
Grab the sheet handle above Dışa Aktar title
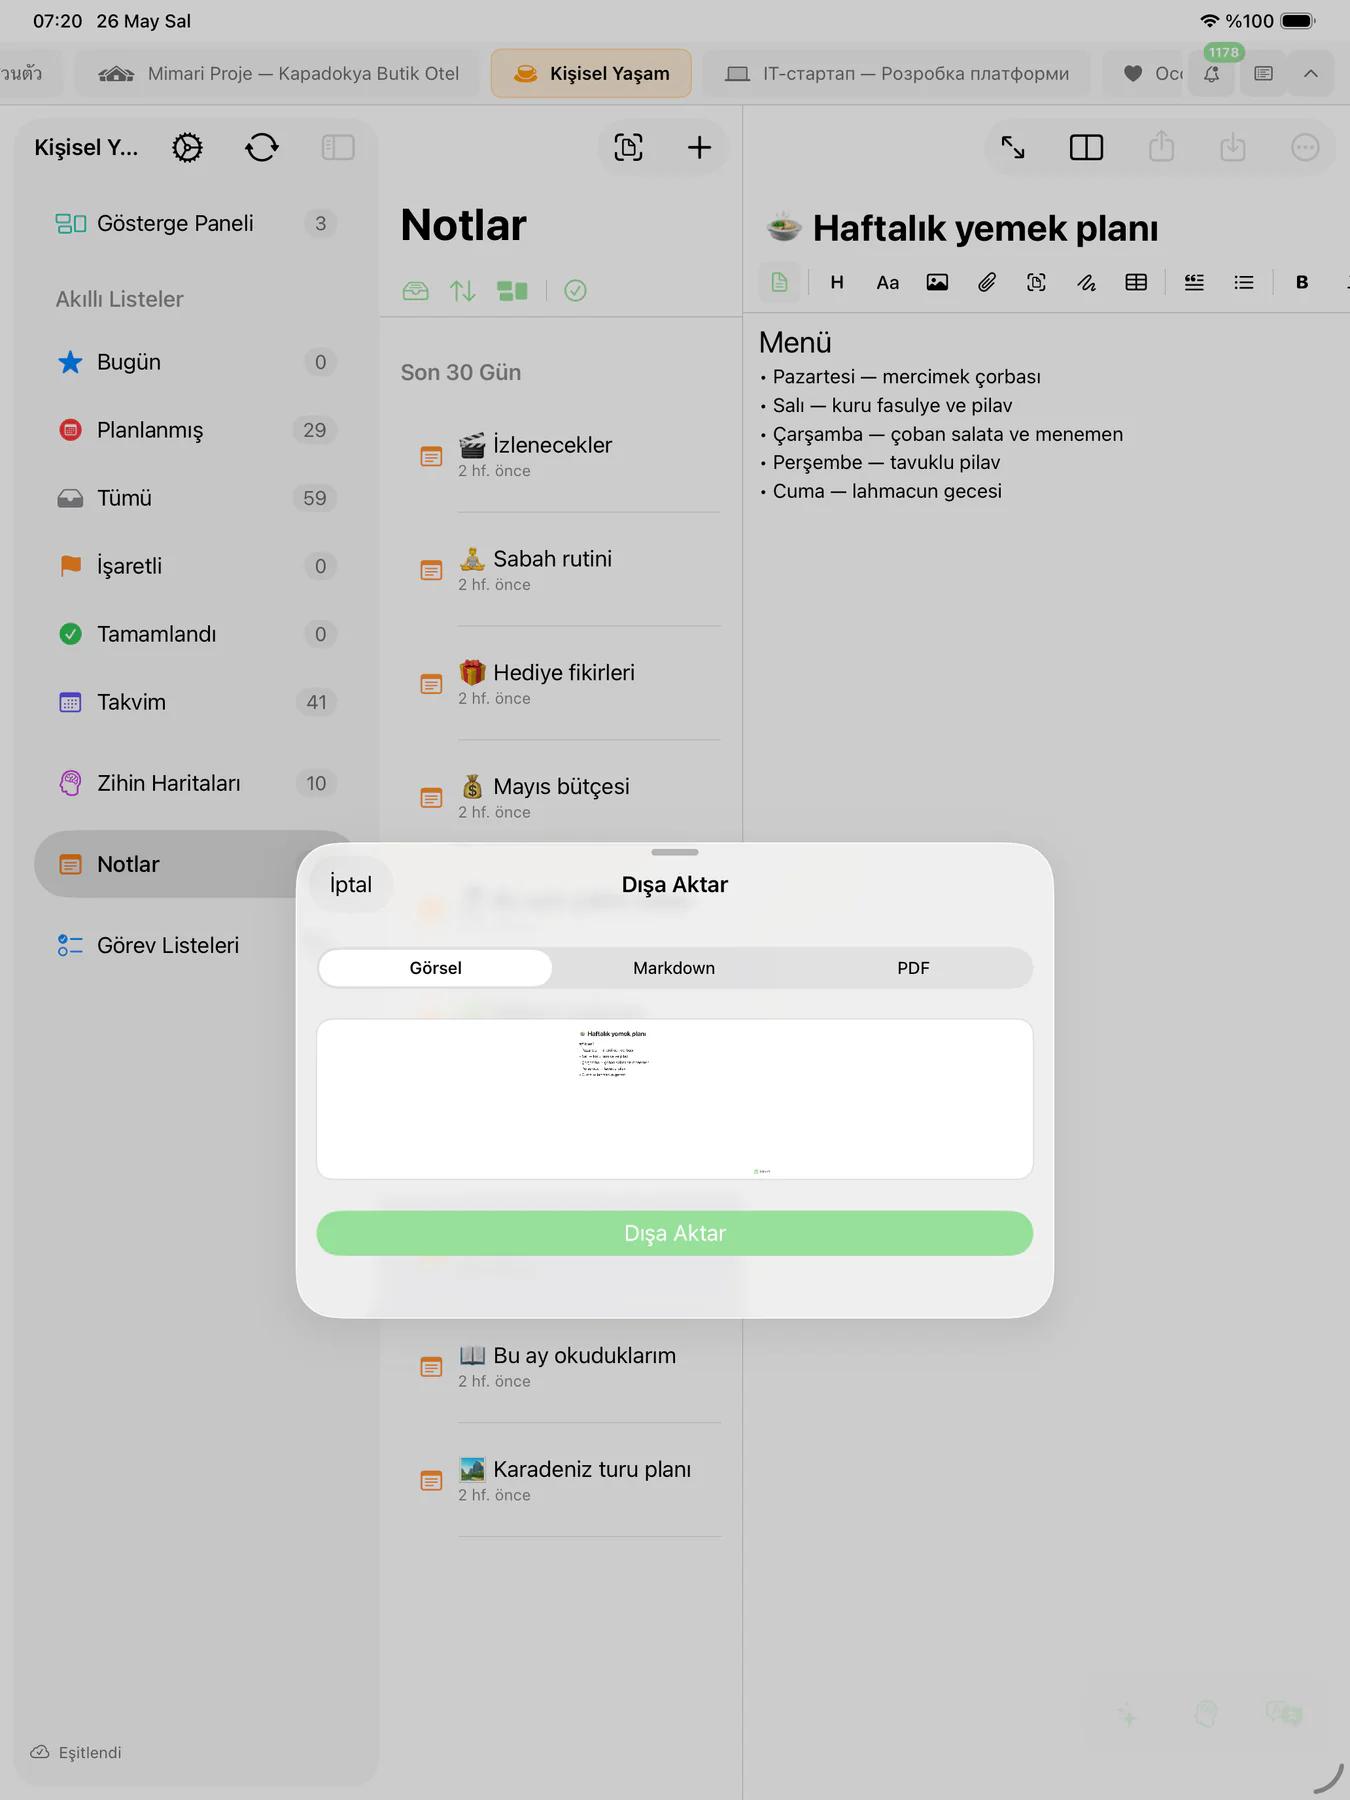click(675, 852)
